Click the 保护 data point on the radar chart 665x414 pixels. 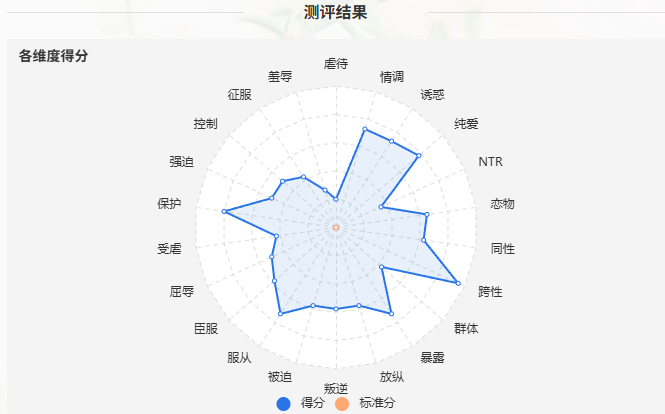[x=224, y=211]
